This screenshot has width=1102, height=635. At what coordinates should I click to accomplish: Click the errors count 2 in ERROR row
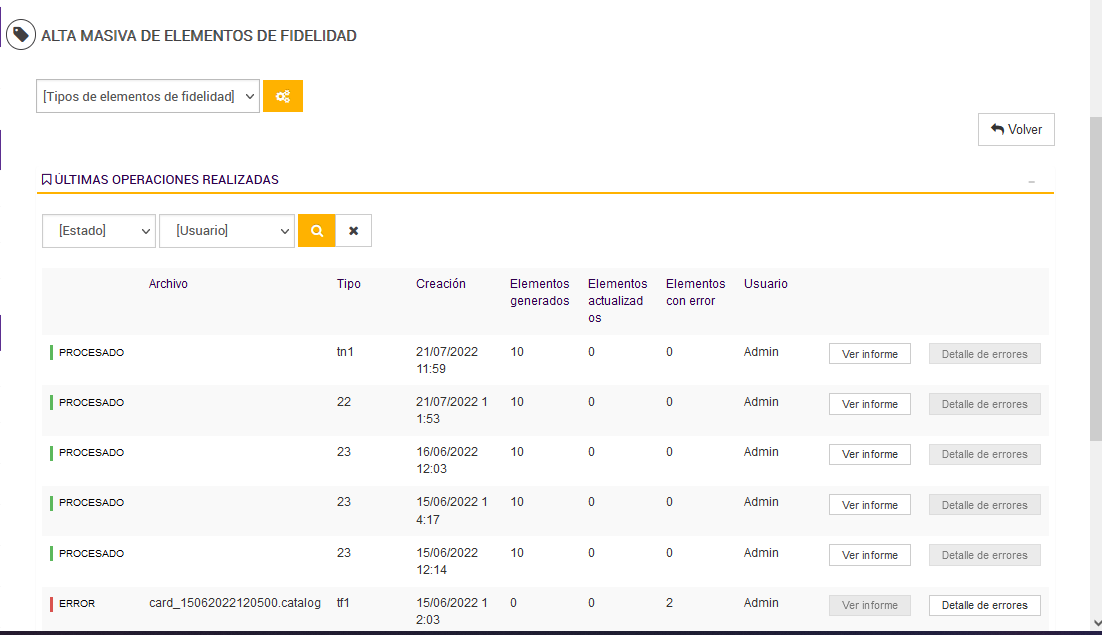[669, 603]
